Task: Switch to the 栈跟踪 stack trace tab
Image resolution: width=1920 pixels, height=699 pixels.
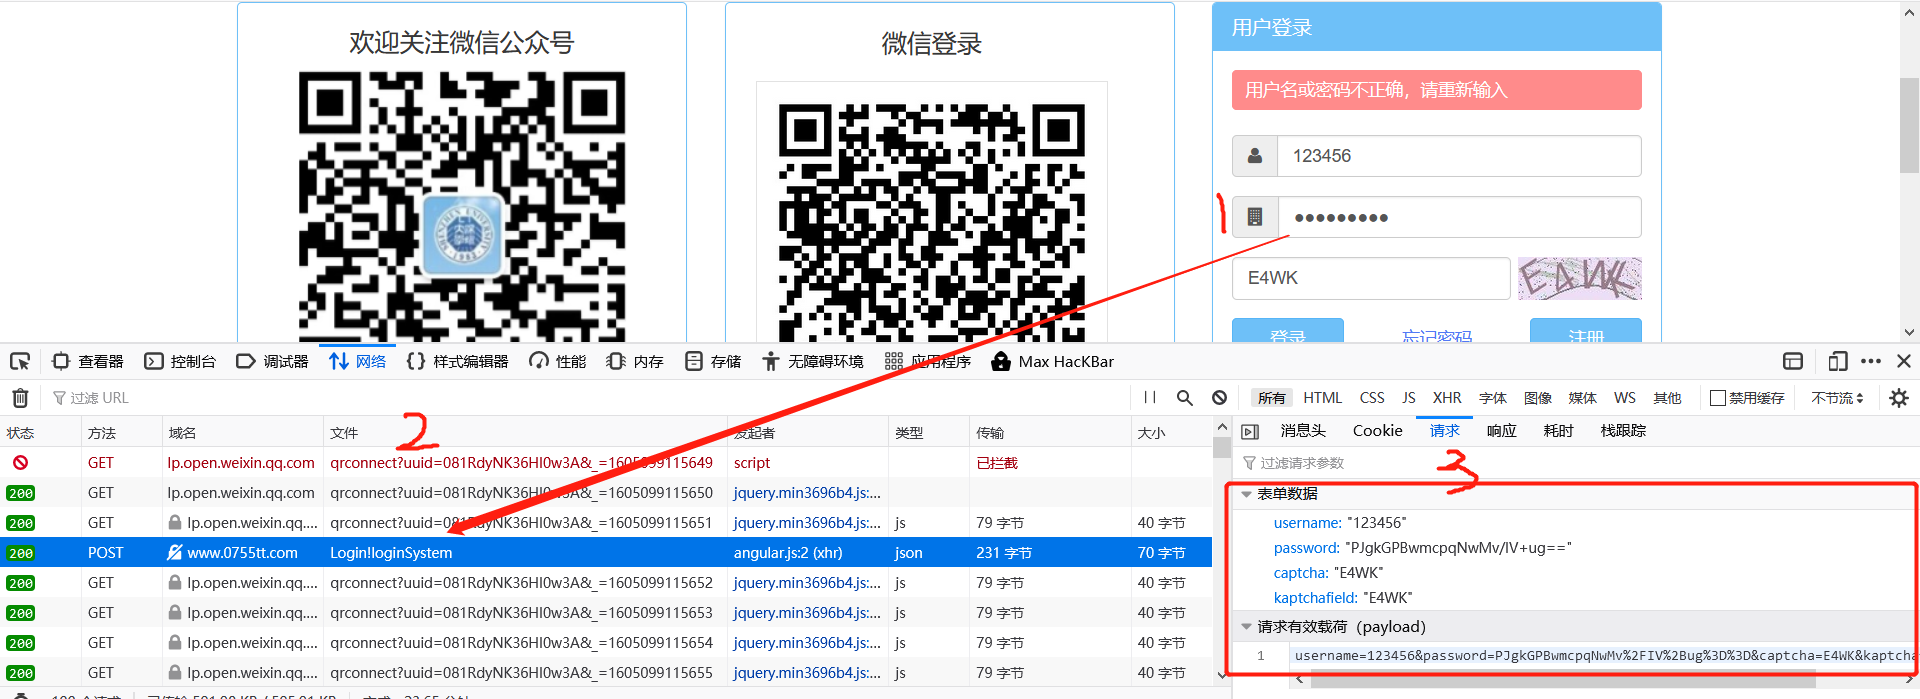Action: 1623,431
